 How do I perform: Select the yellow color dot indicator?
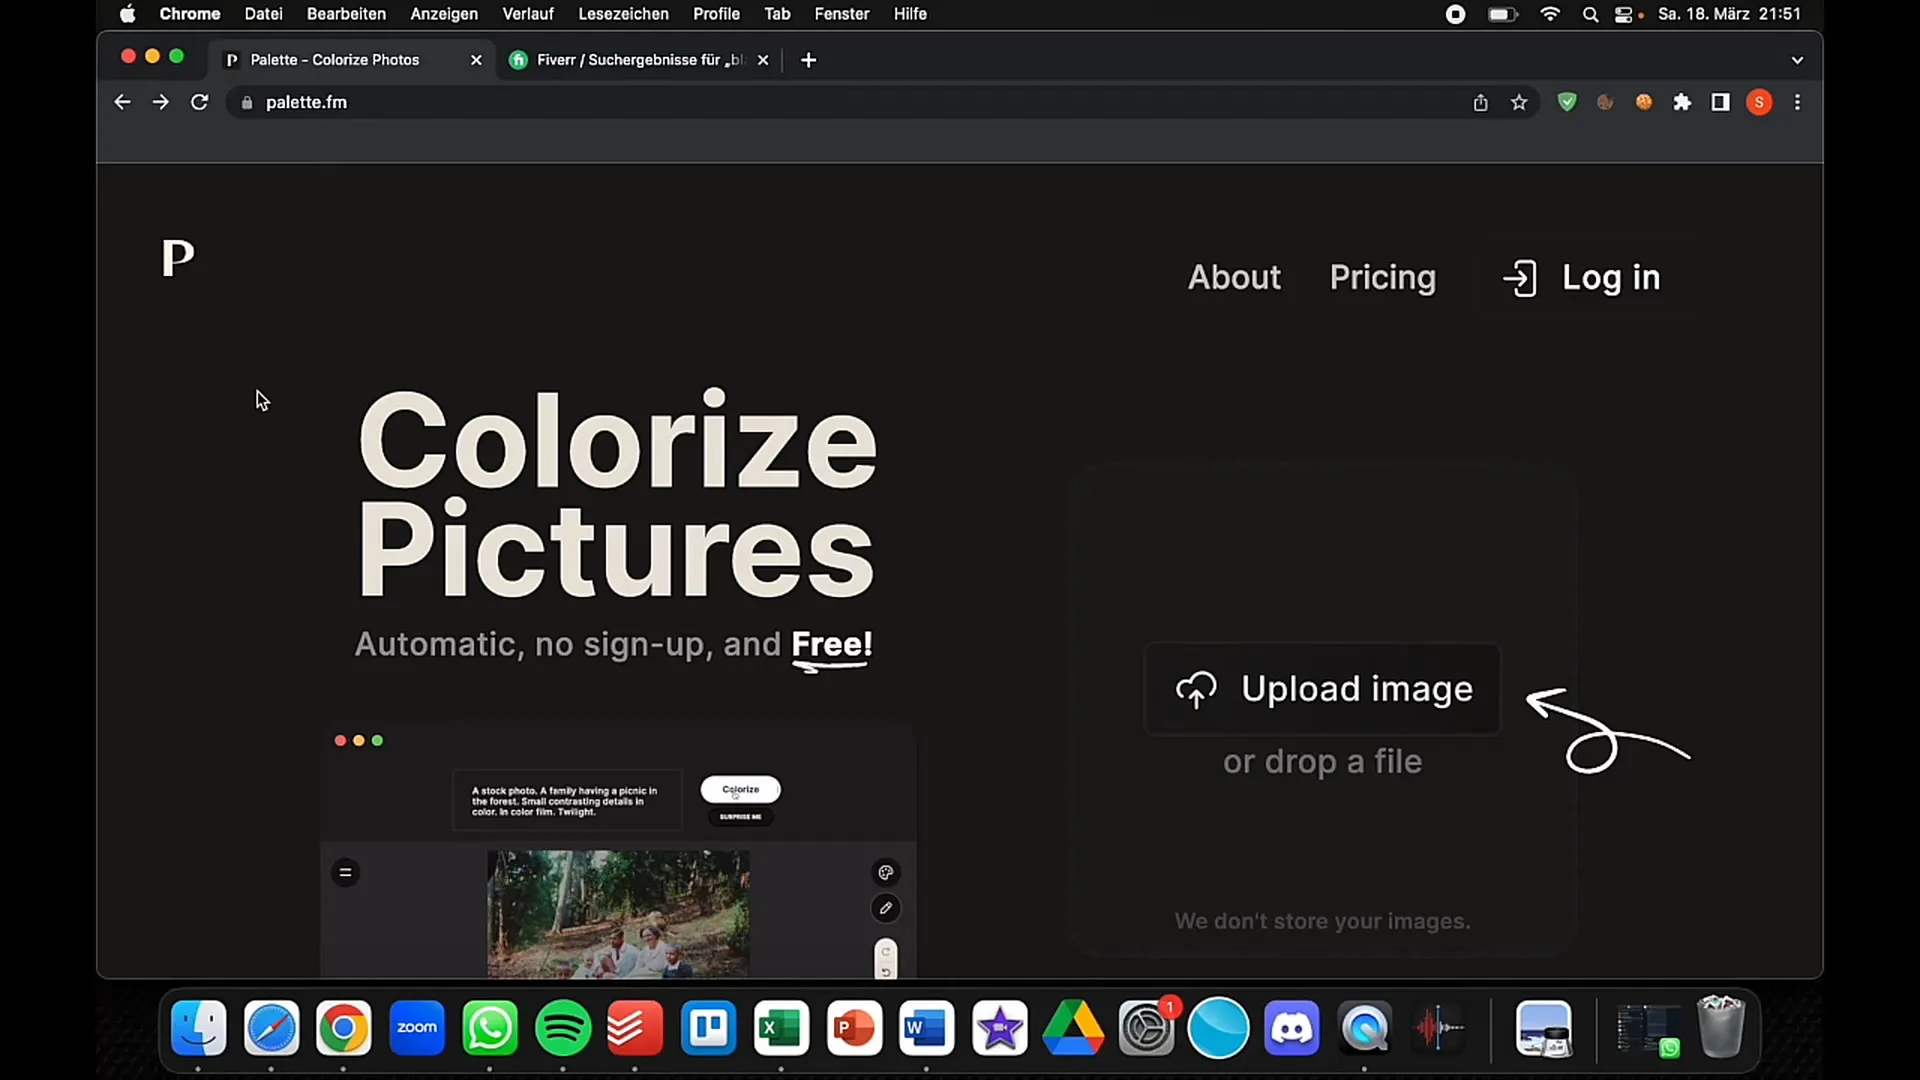tap(359, 740)
